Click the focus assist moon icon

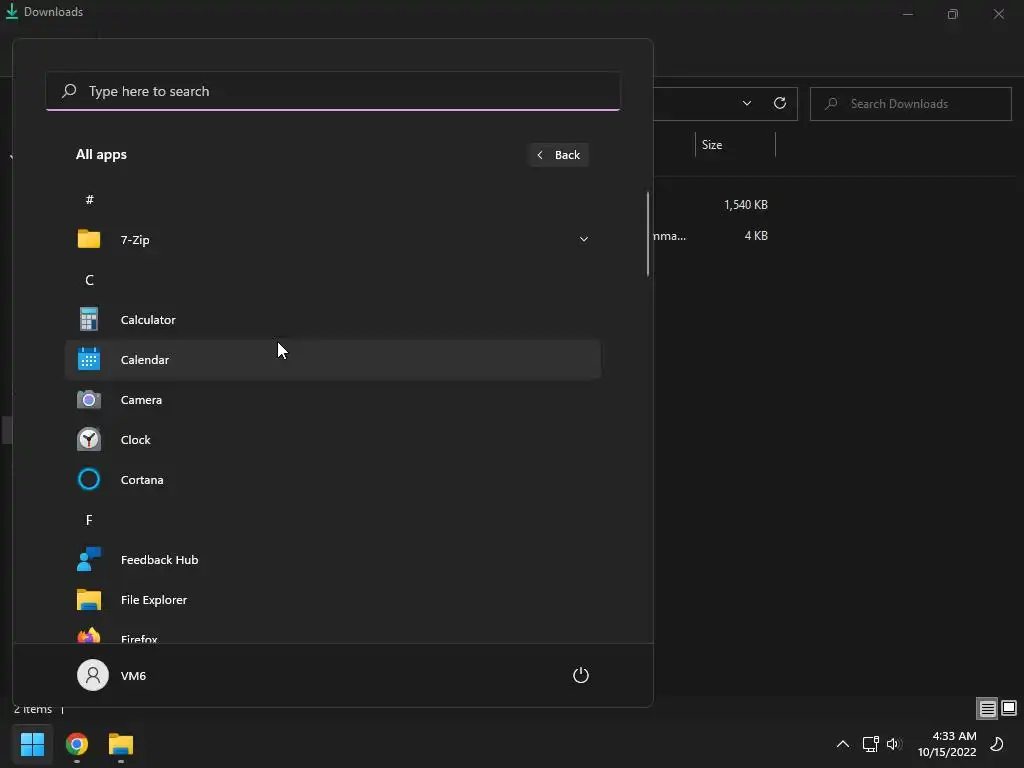(997, 744)
